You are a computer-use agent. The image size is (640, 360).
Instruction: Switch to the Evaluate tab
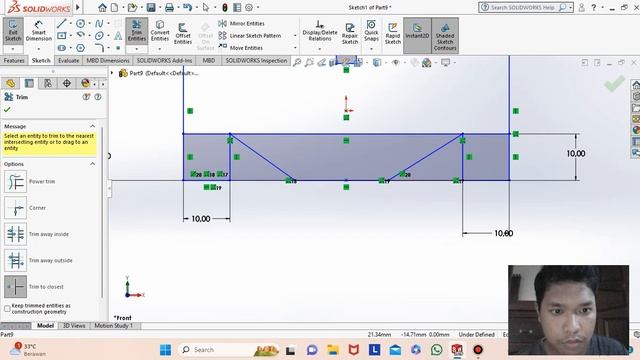[x=68, y=60]
